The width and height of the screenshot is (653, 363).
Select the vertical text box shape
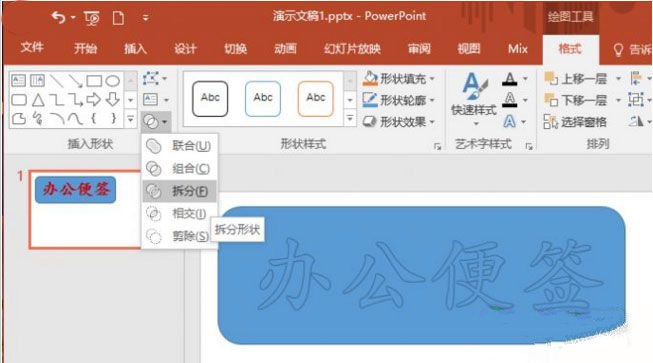(37, 80)
